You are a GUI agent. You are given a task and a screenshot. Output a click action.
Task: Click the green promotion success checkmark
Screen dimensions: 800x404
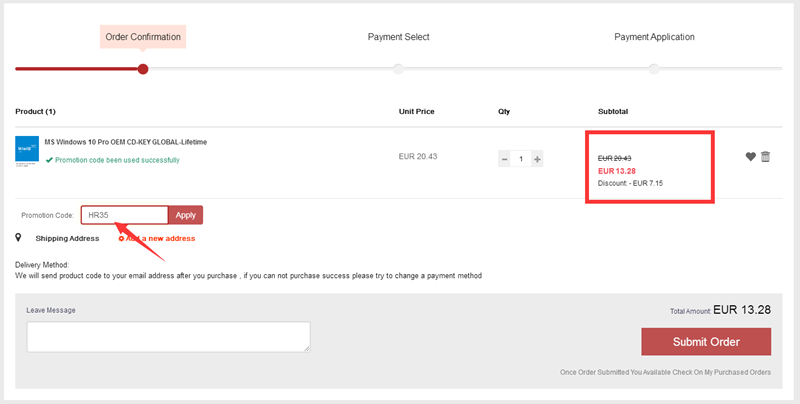click(49, 160)
